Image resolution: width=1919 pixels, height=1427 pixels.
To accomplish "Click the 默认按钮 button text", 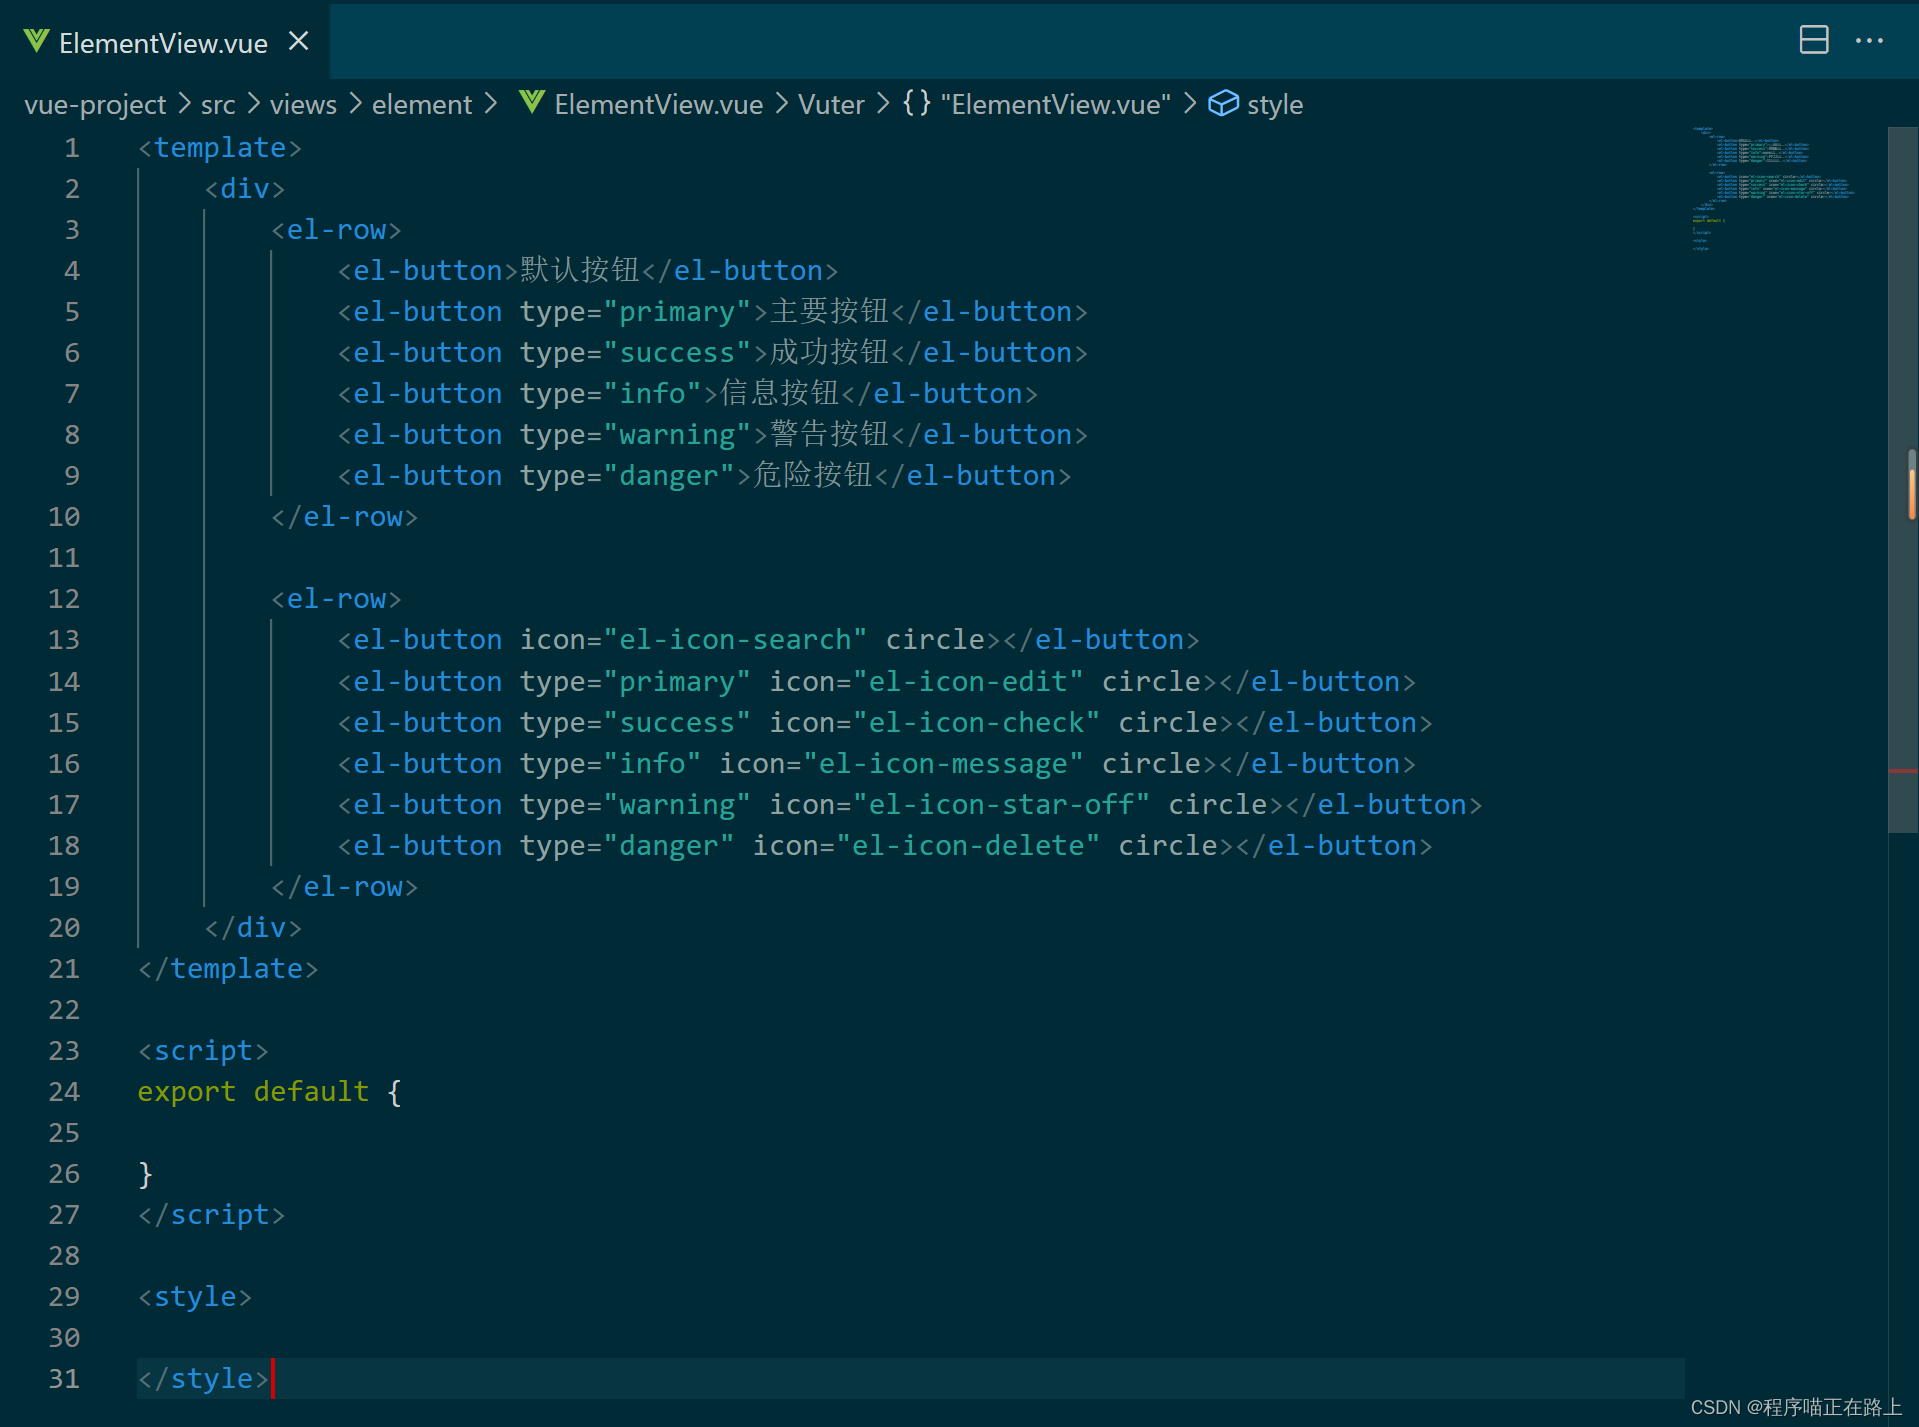I will 579,271.
